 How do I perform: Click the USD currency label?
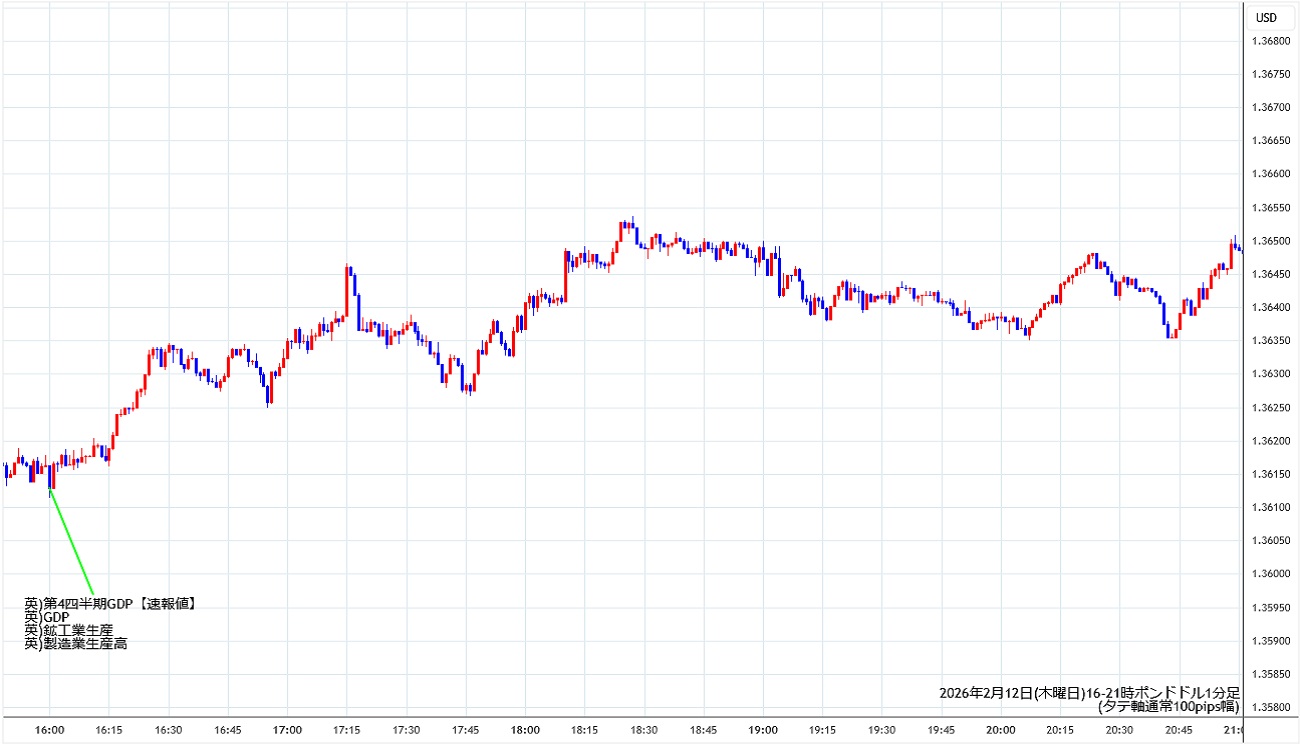(1266, 18)
